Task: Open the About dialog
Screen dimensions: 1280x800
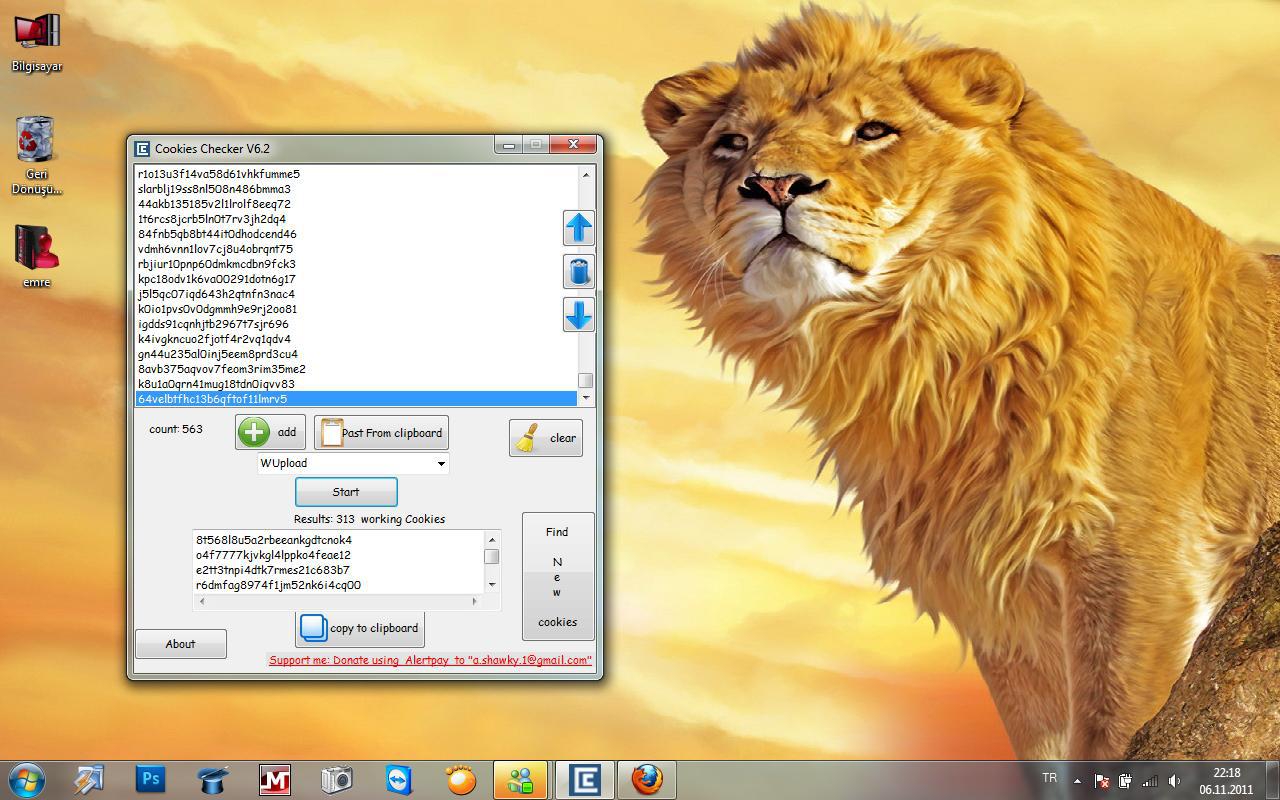Action: tap(181, 644)
